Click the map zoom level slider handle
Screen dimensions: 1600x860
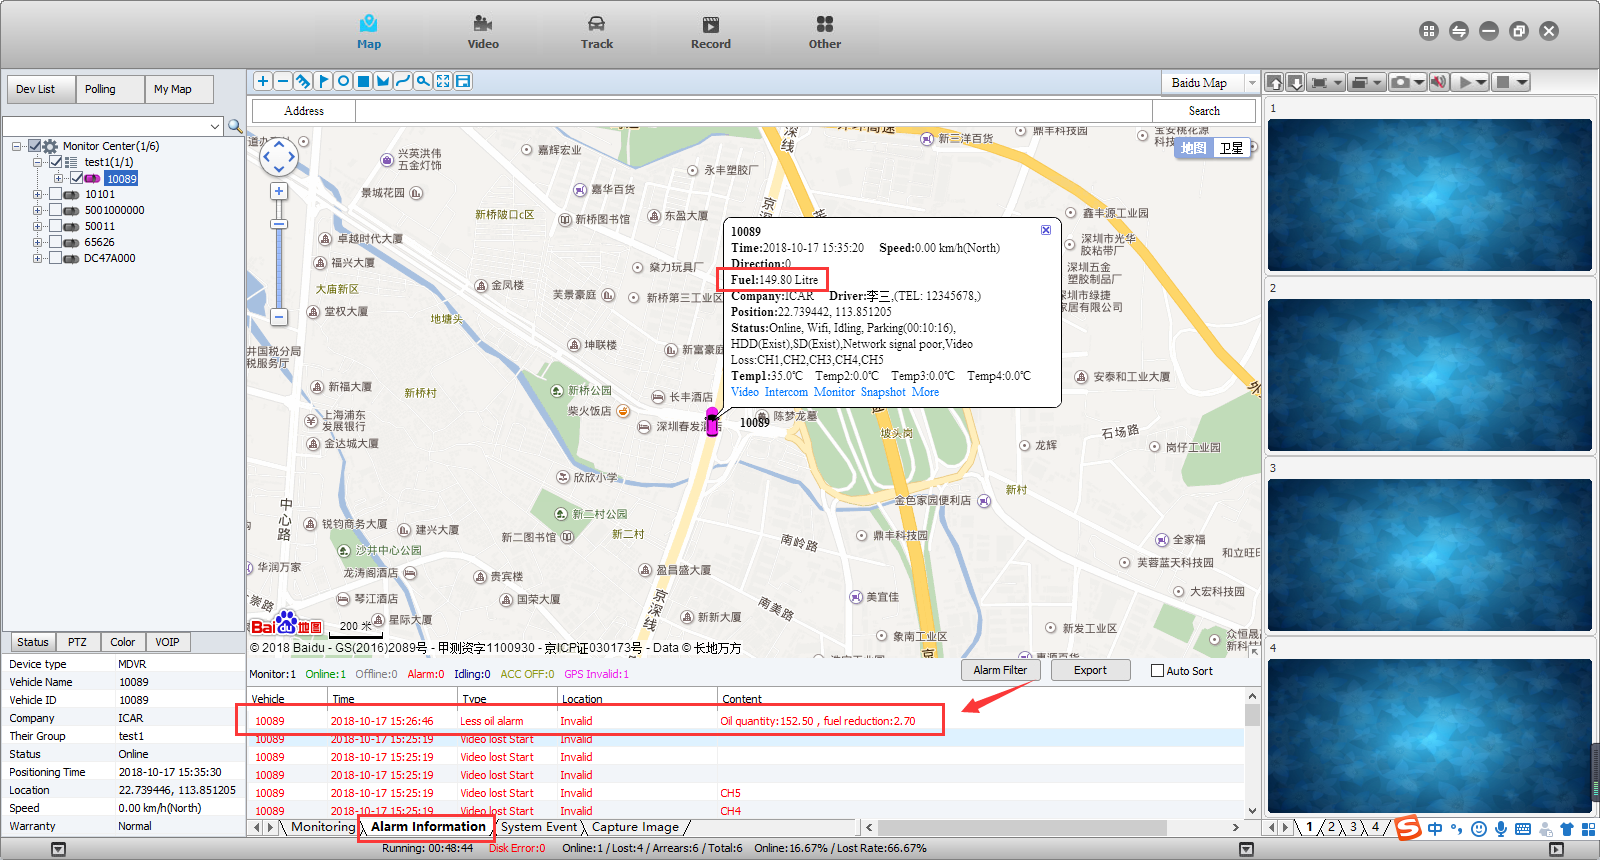coord(279,224)
